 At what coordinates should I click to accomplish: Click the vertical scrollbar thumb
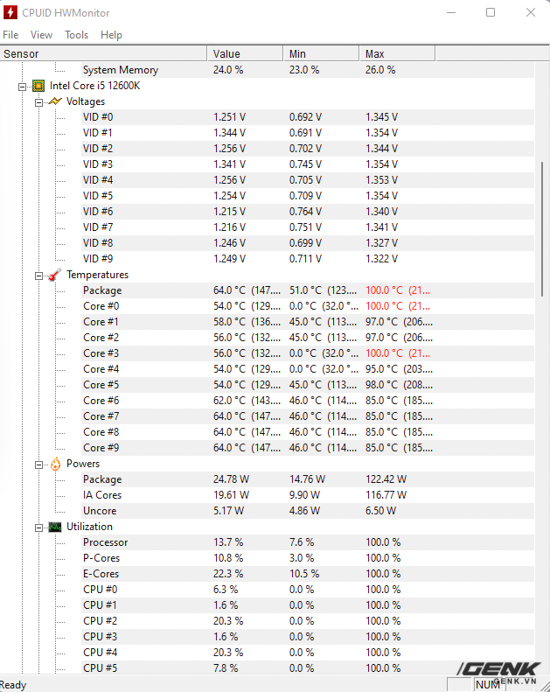tap(542, 229)
